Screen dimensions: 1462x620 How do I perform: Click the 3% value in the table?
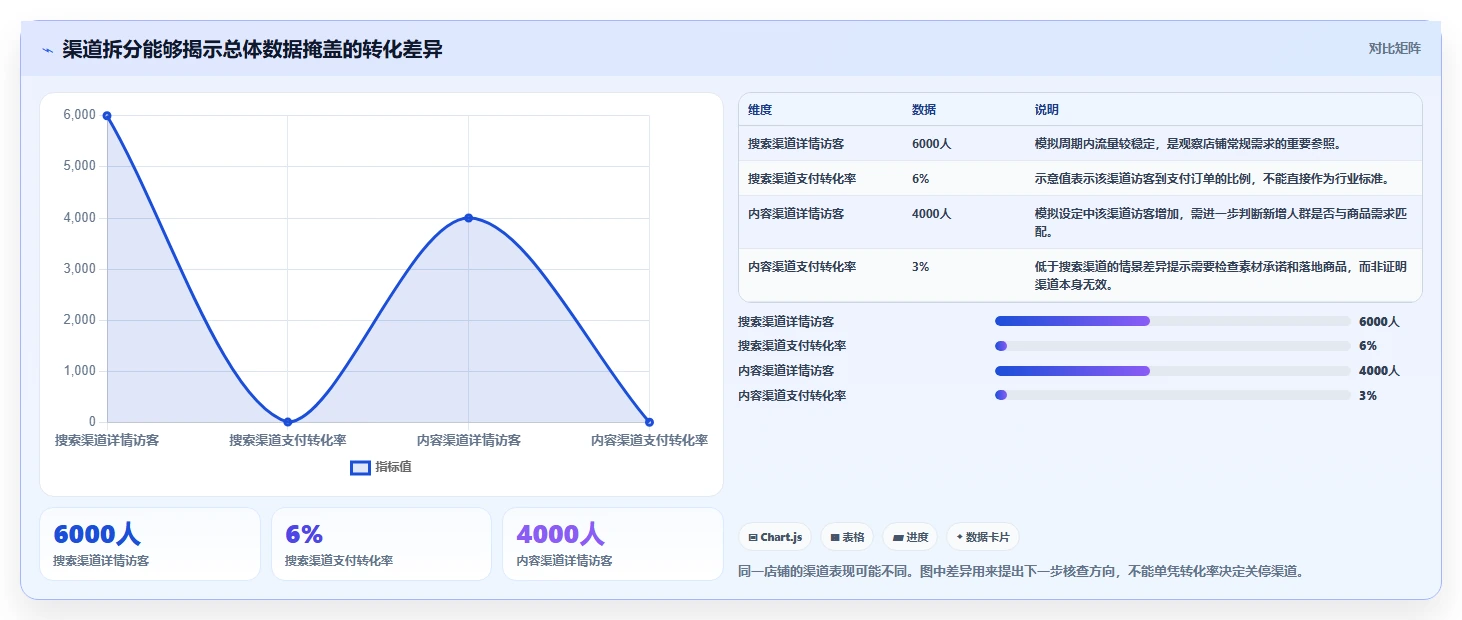coord(920,267)
